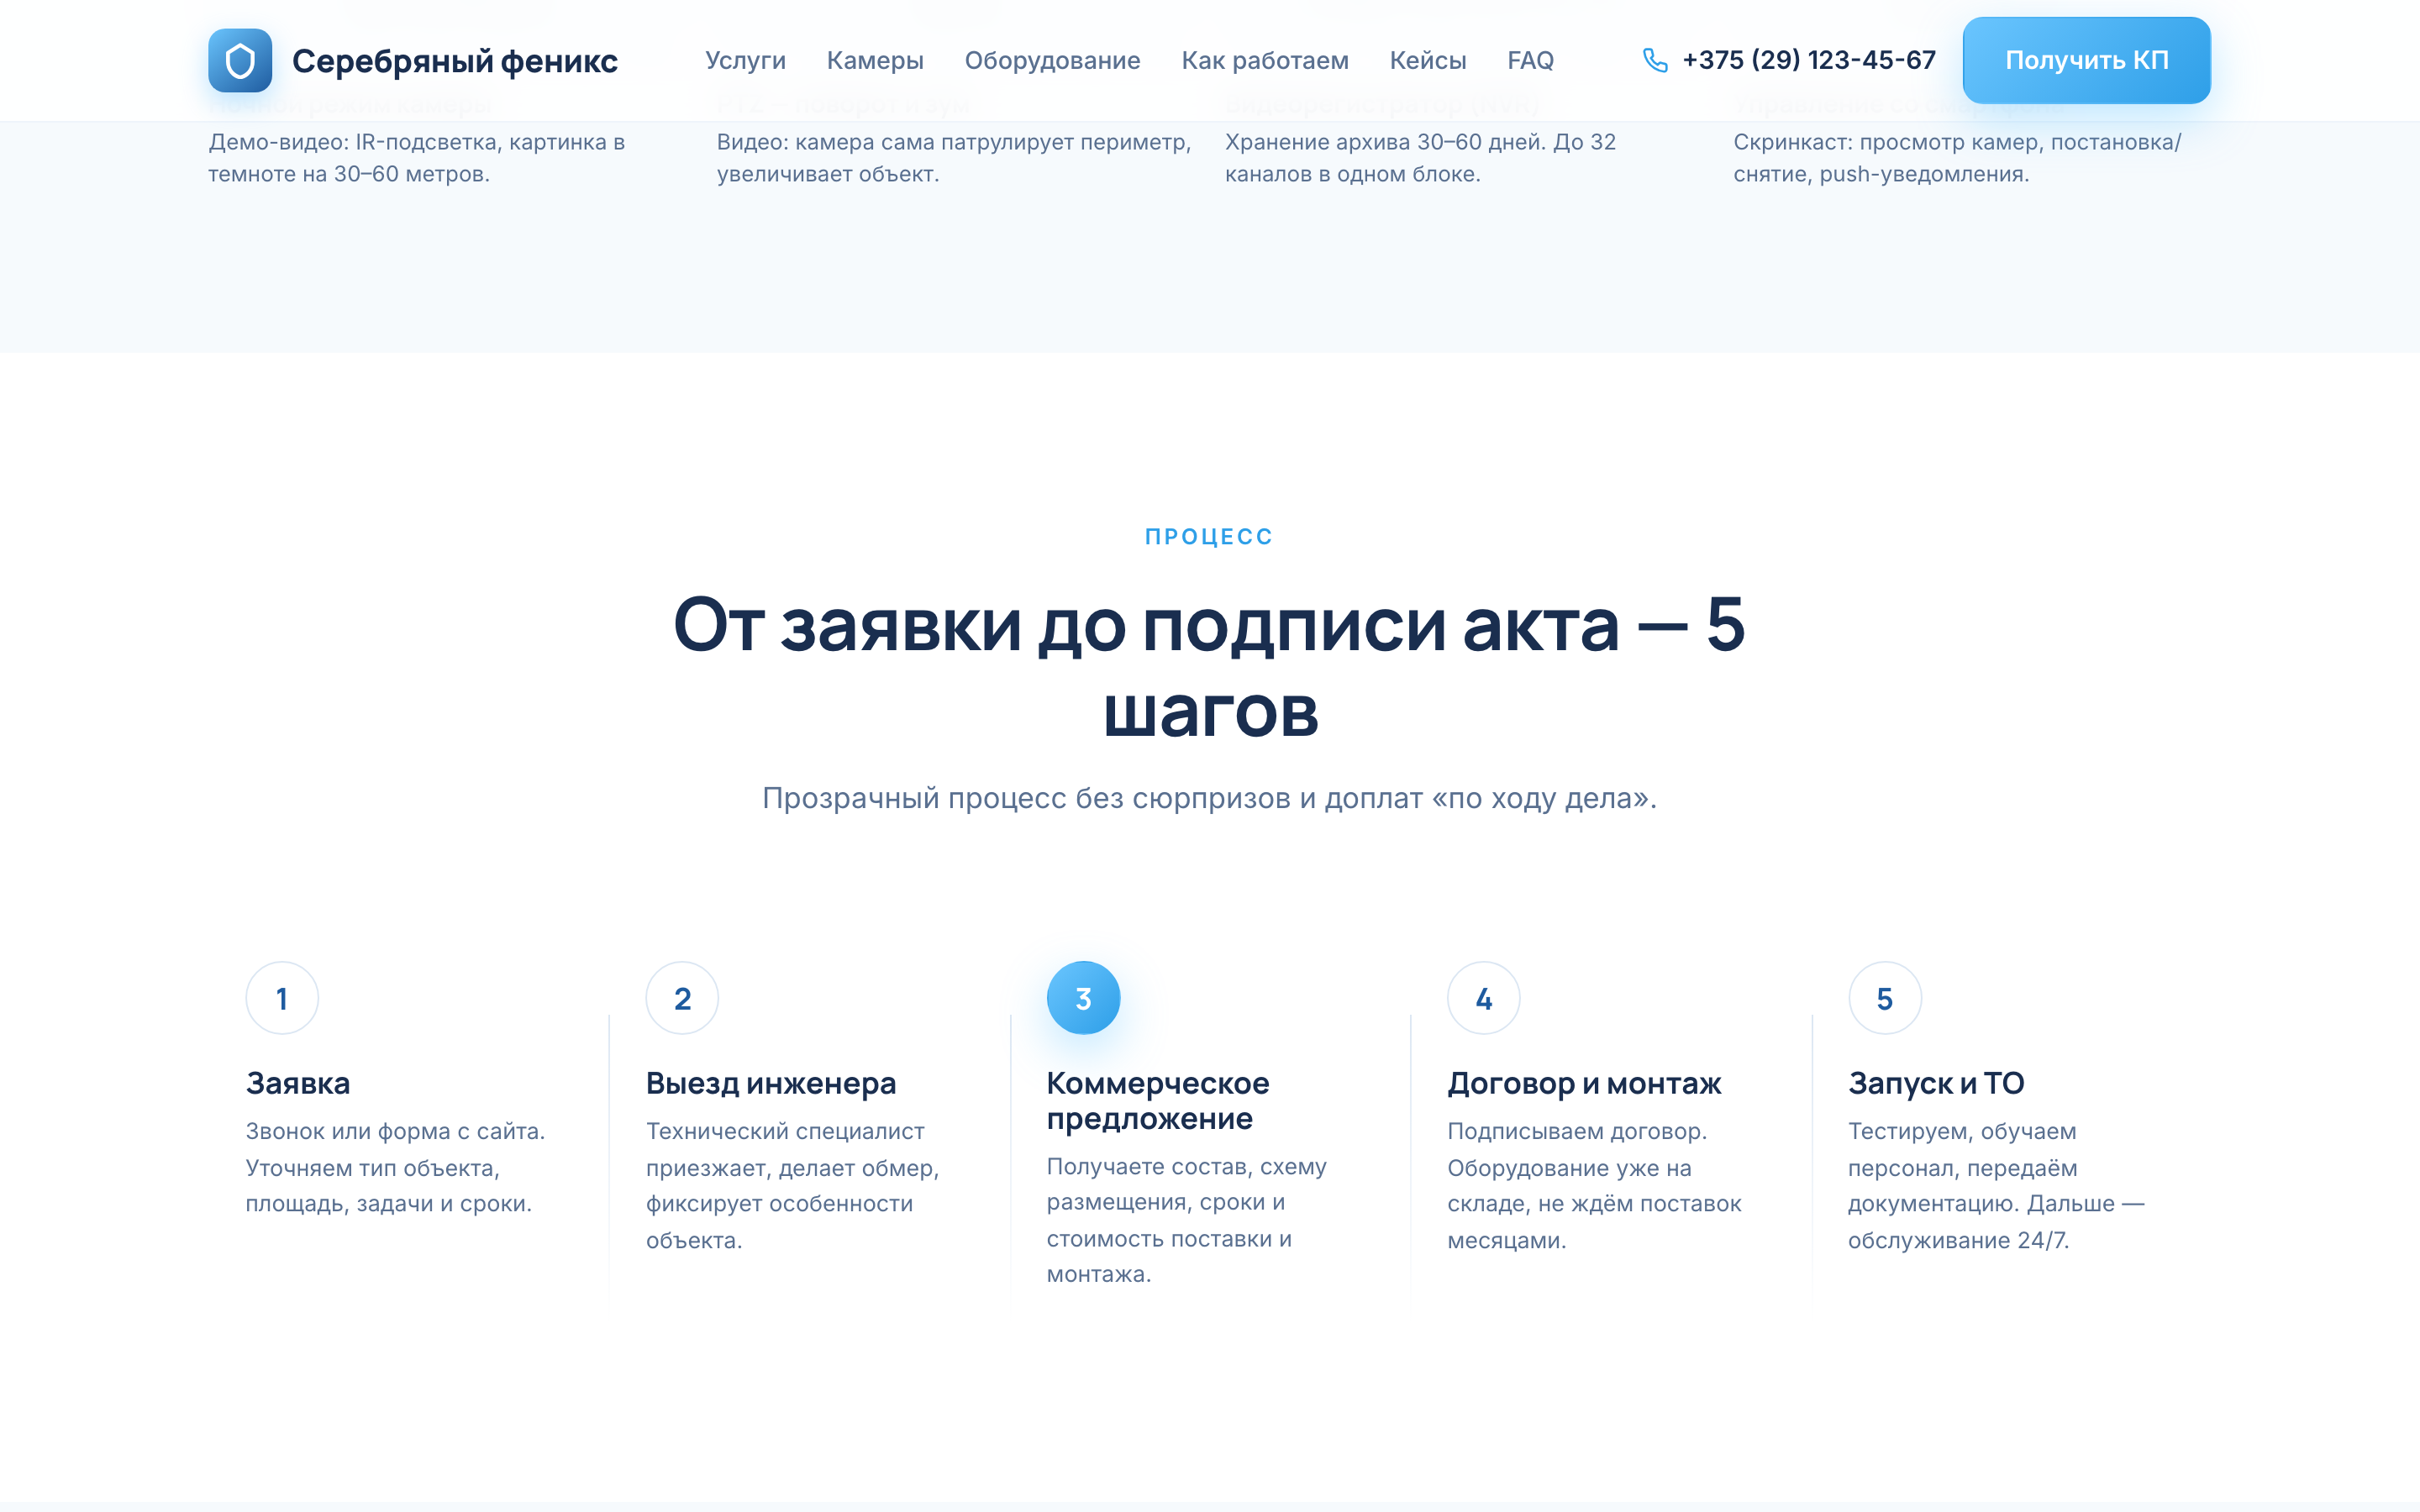Select step circle number 5
The image size is (2420, 1512).
click(1885, 998)
